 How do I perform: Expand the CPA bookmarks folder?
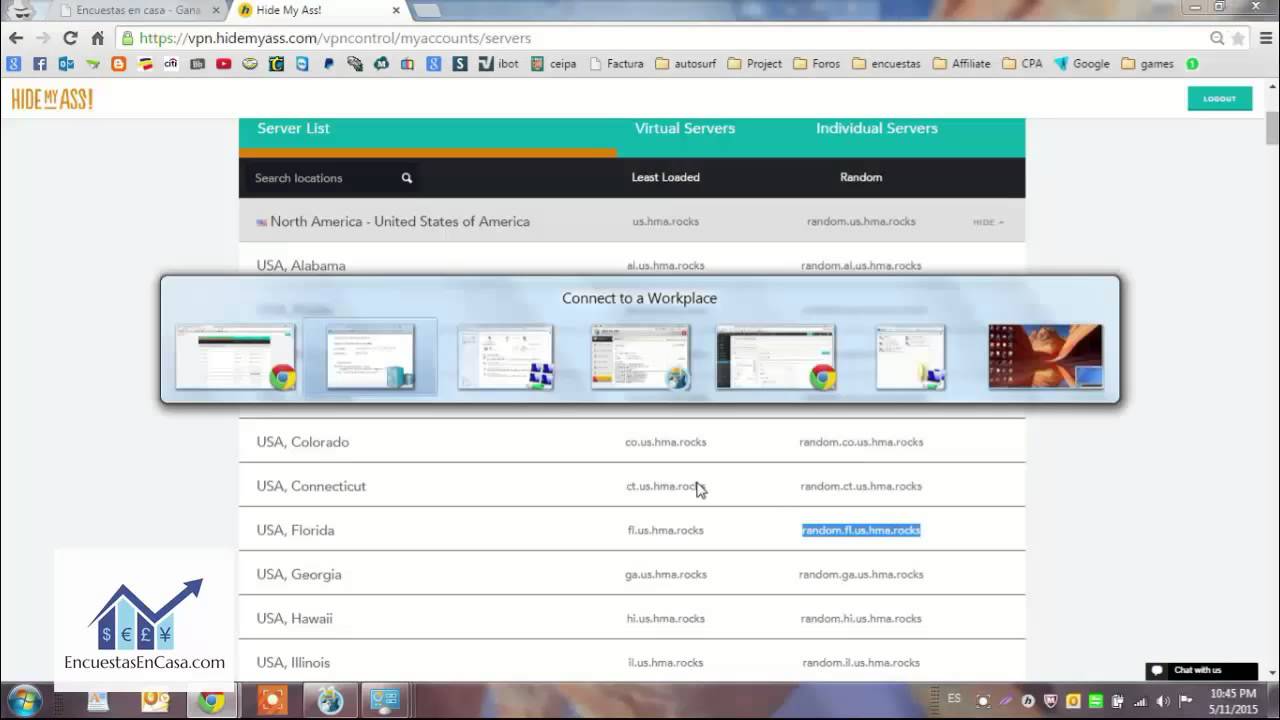1022,63
